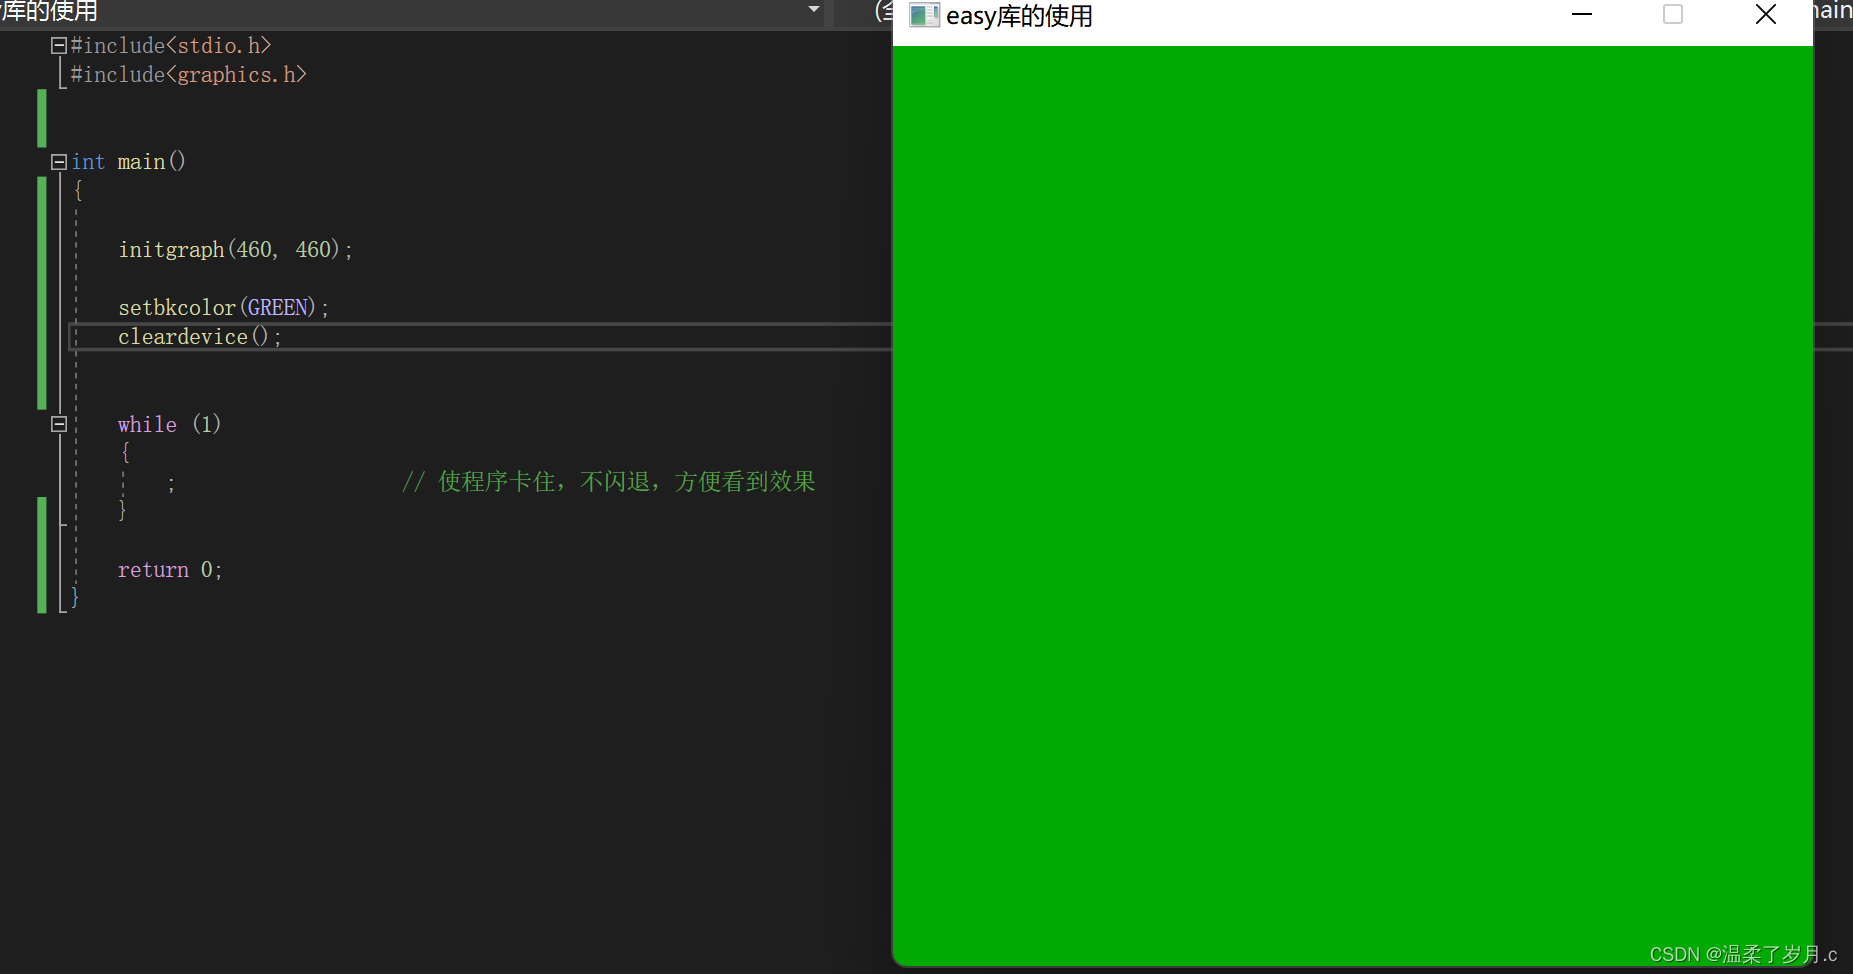Click the #include<graphics.h> line

[188, 75]
